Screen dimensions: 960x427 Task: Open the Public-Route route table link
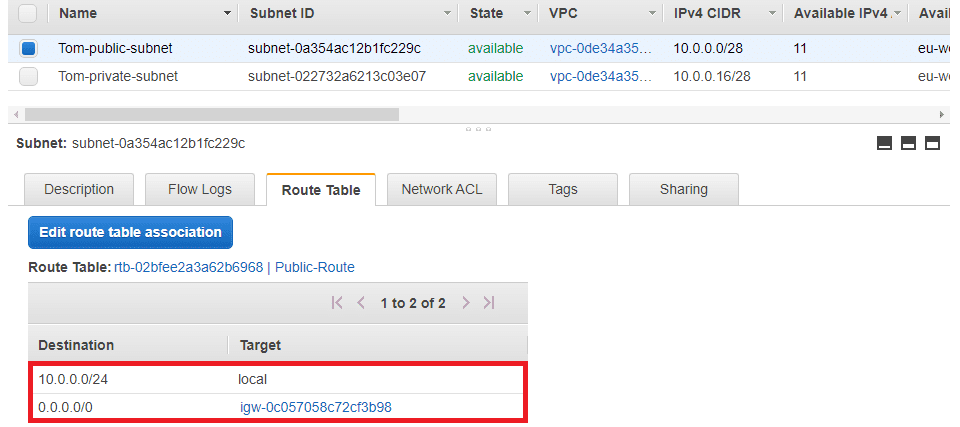tap(315, 267)
